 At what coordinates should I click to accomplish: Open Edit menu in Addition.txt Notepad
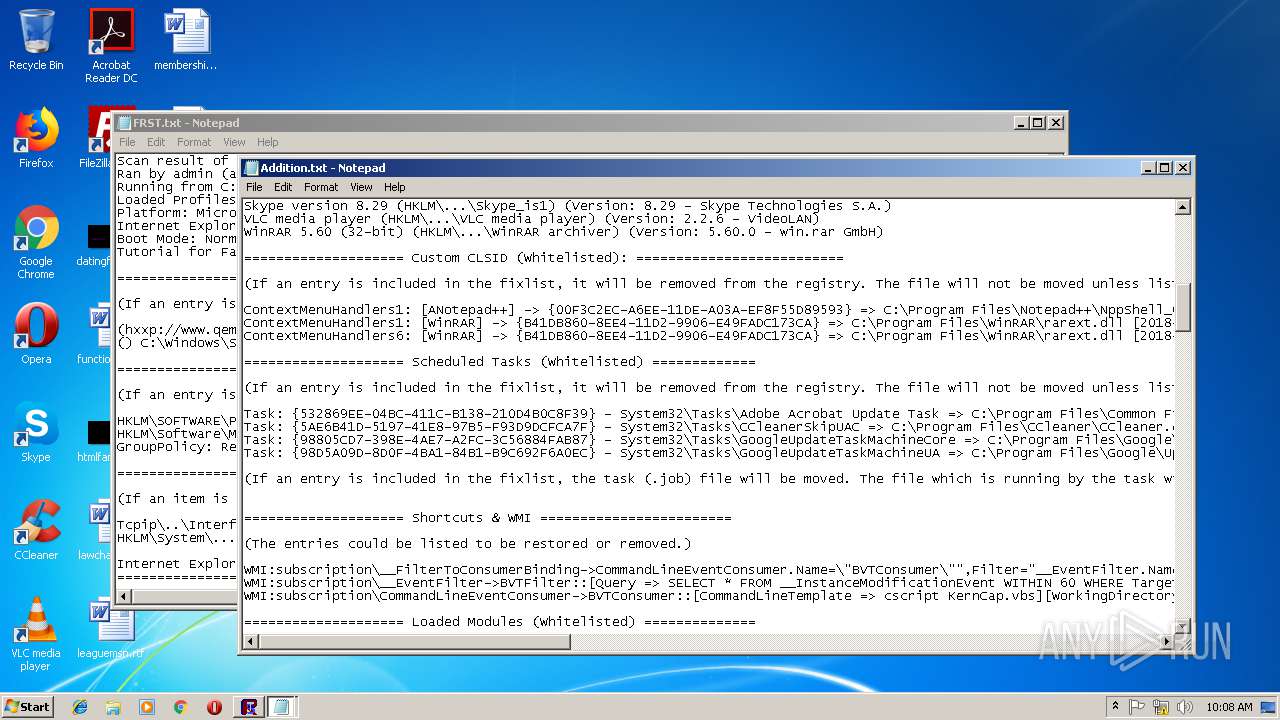tap(283, 187)
